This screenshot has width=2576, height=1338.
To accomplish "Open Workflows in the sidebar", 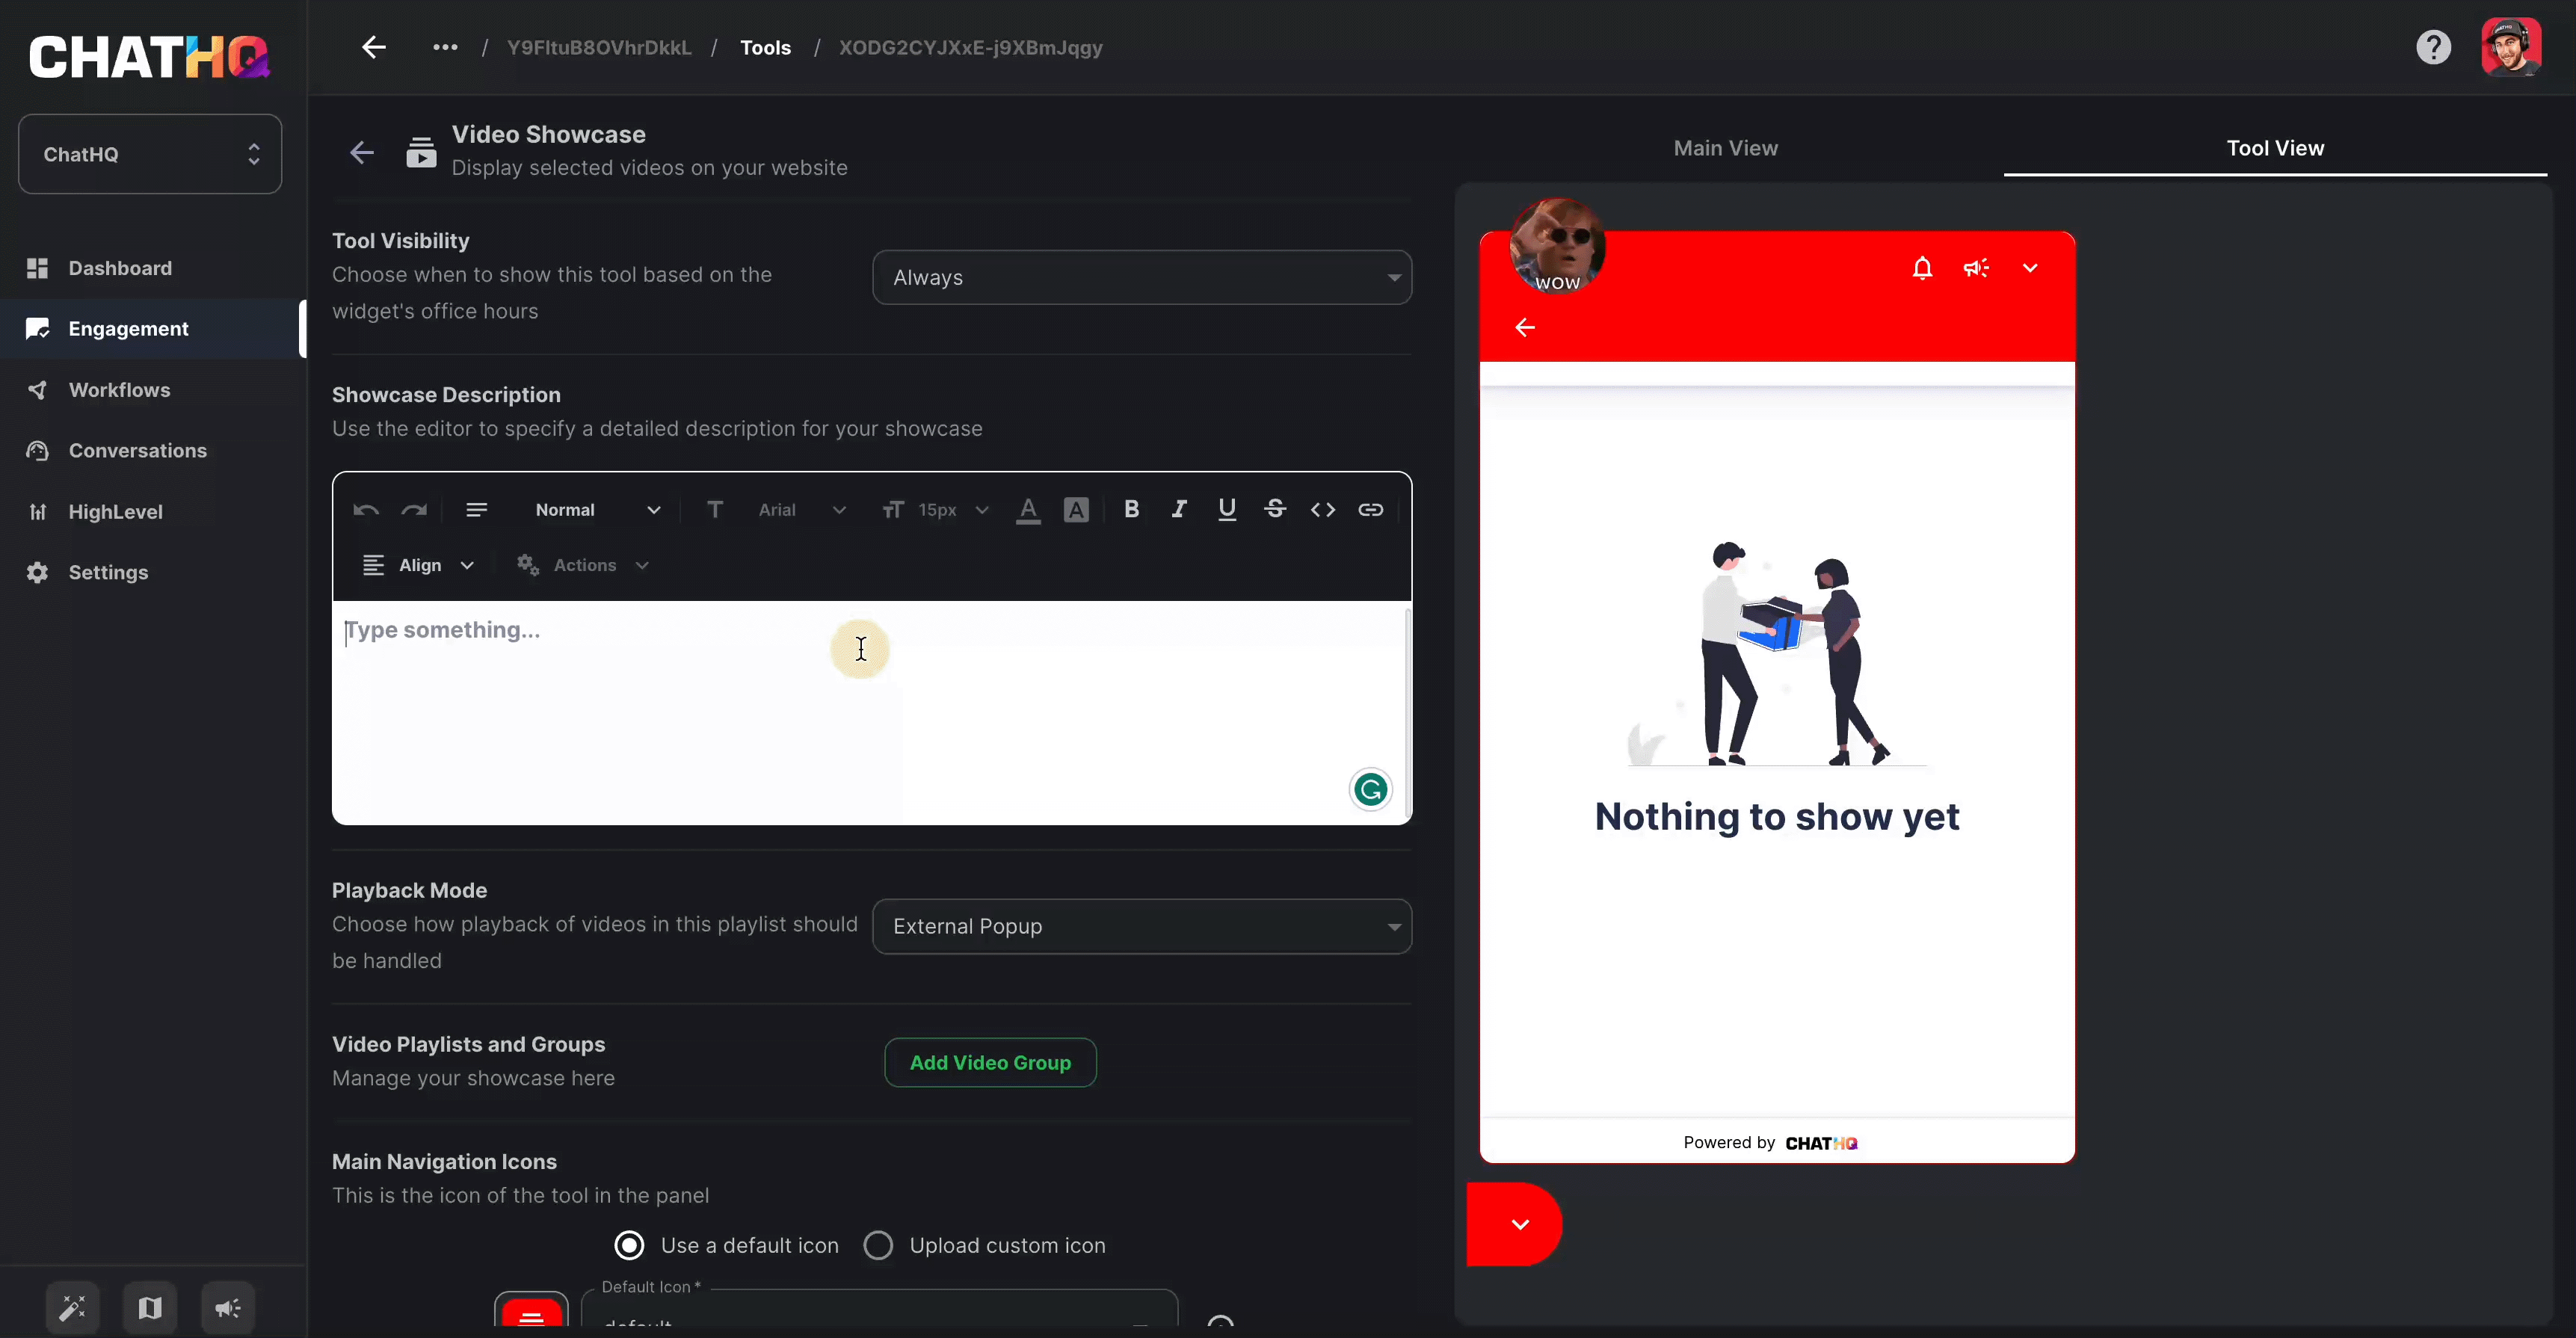I will point(119,390).
